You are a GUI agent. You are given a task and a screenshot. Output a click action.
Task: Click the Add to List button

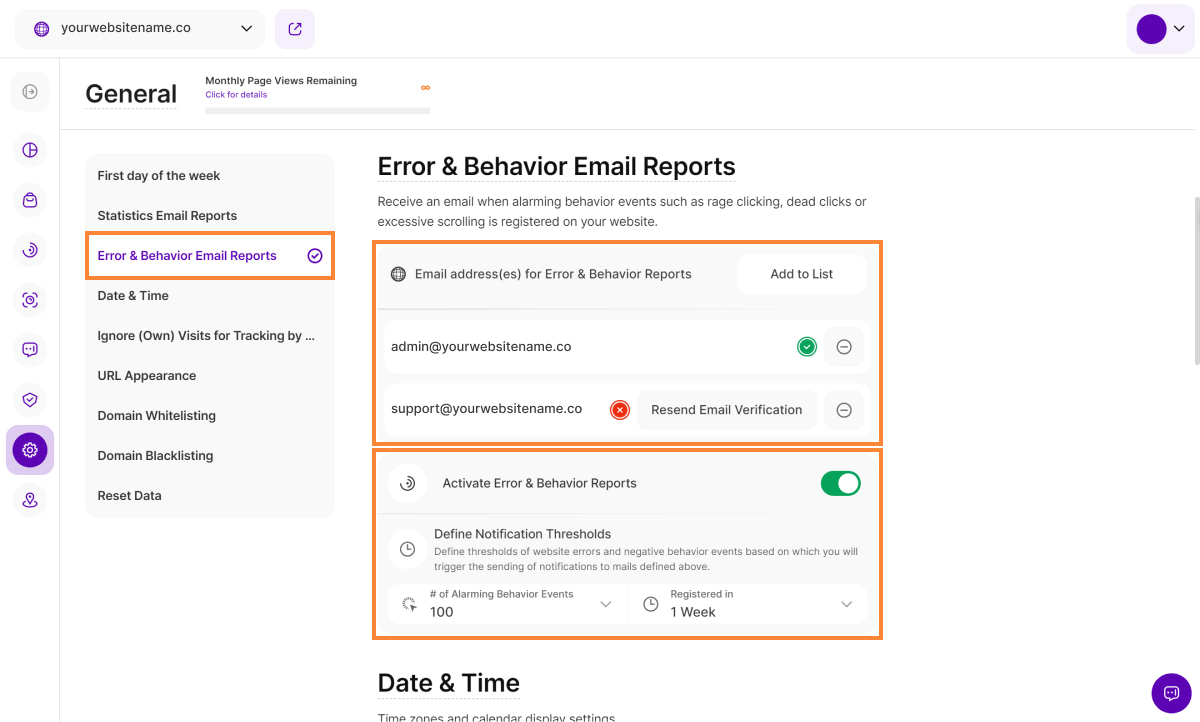click(x=801, y=274)
